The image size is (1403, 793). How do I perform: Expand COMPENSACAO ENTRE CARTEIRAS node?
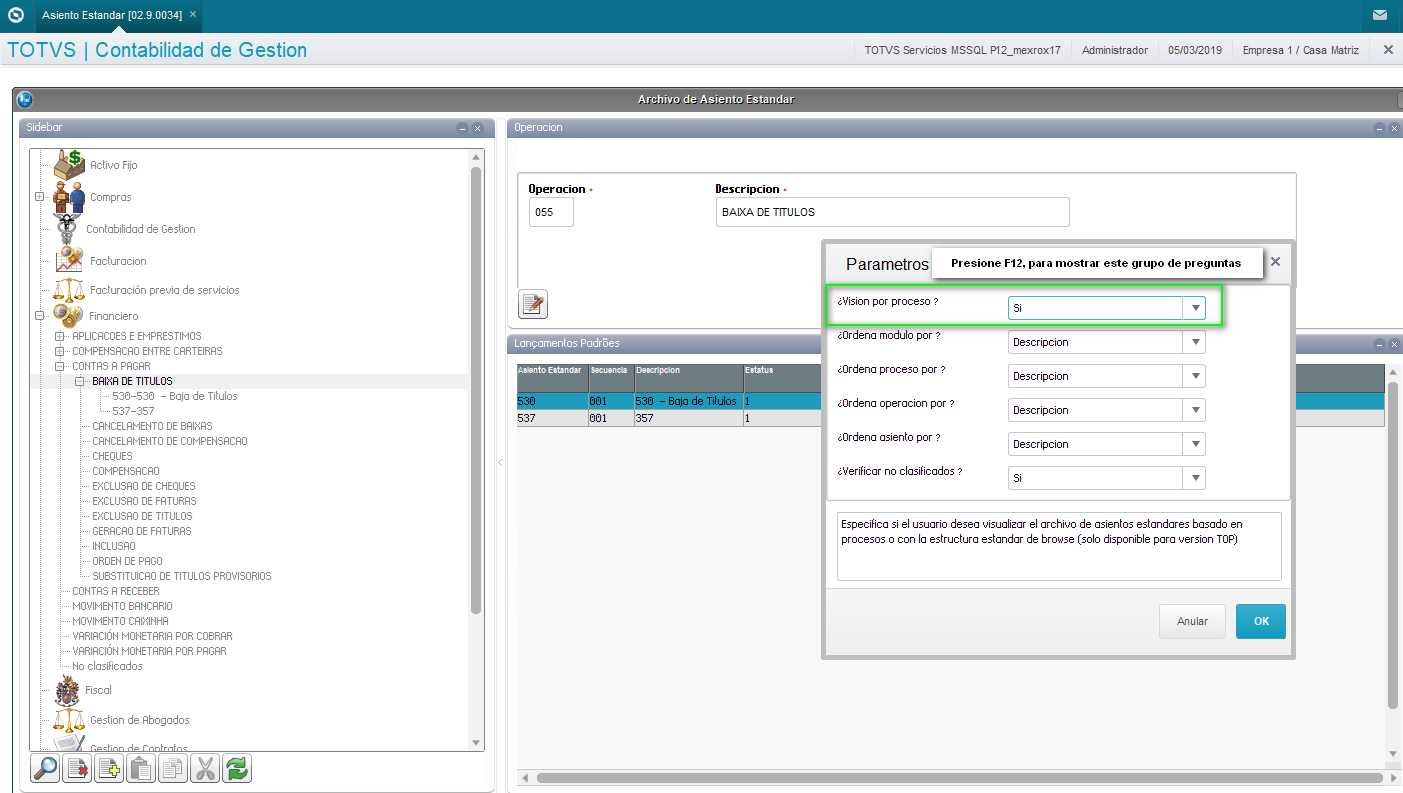click(60, 351)
